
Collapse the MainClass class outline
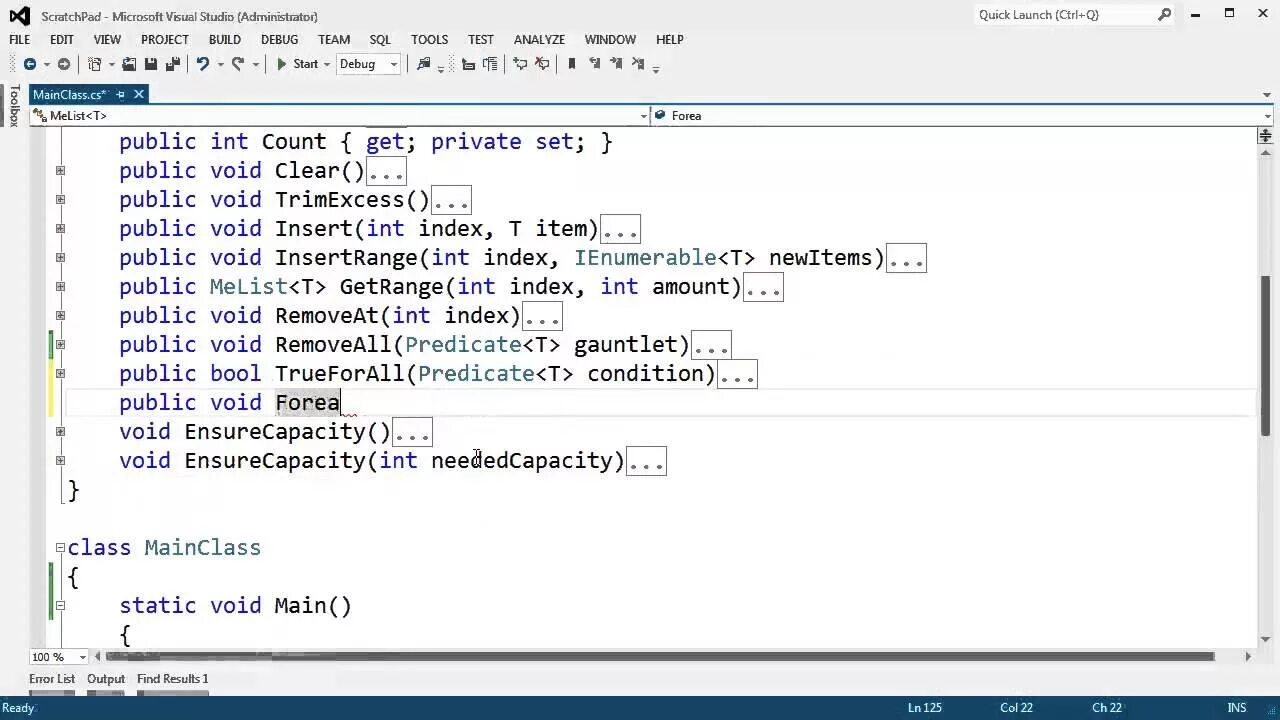coord(60,547)
